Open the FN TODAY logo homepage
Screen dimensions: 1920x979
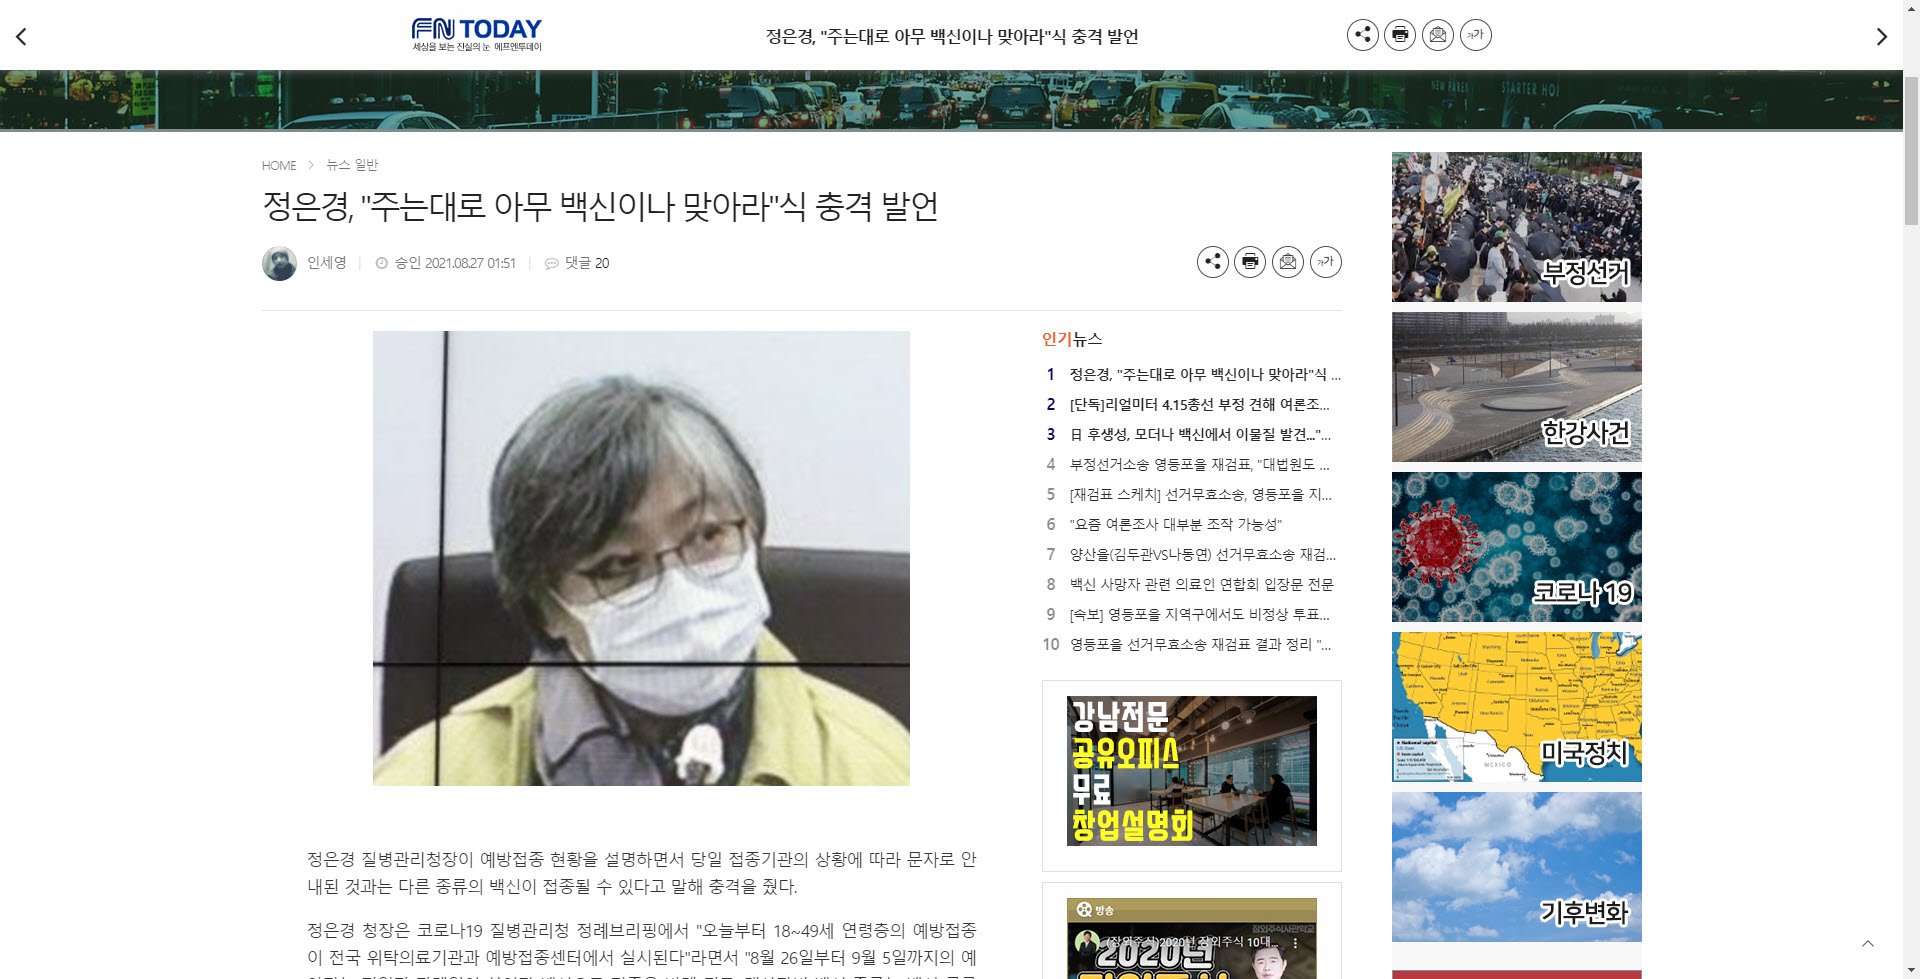point(477,35)
